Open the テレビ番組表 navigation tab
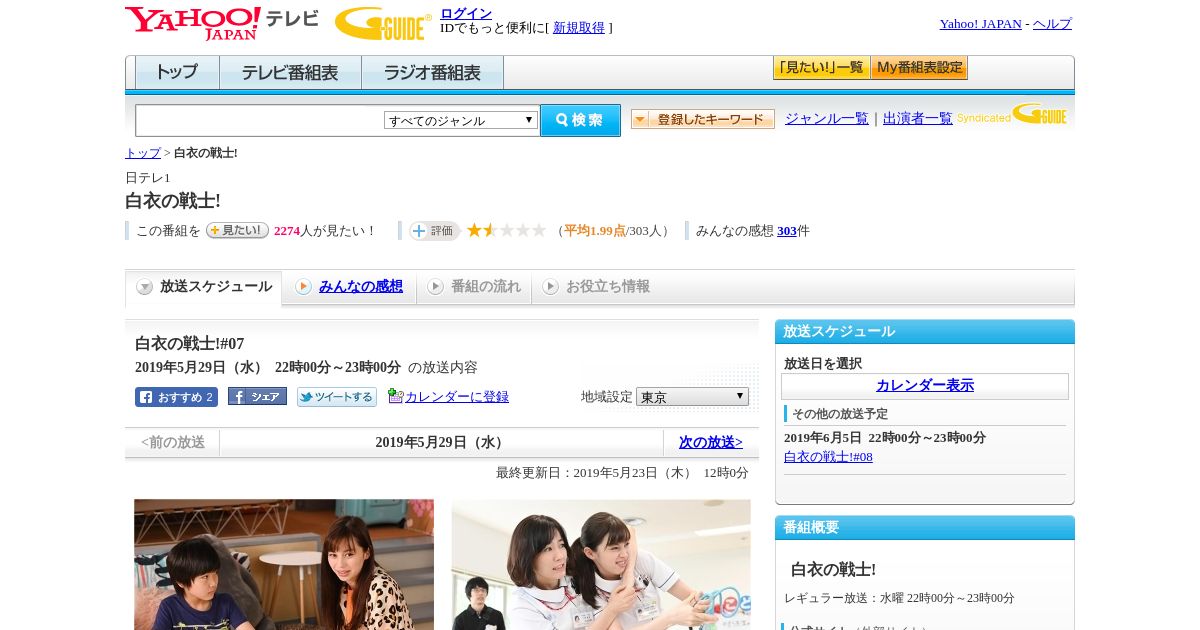This screenshot has height=630, width=1200. (290, 73)
